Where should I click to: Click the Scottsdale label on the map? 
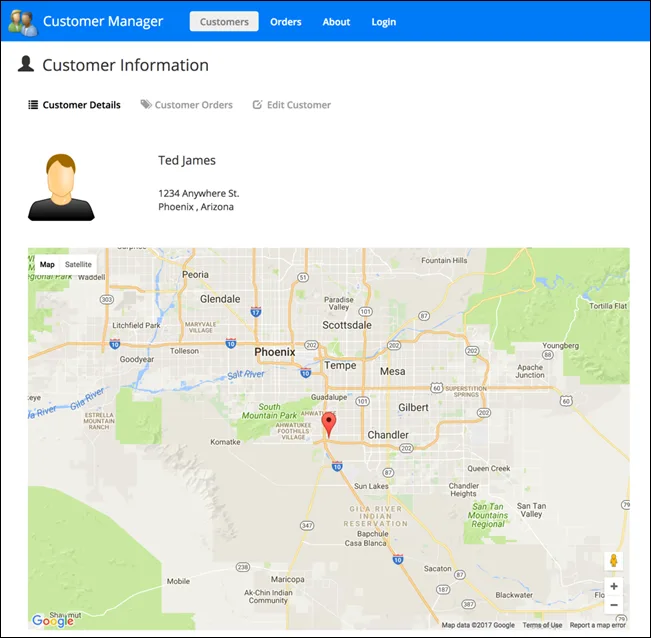(347, 325)
